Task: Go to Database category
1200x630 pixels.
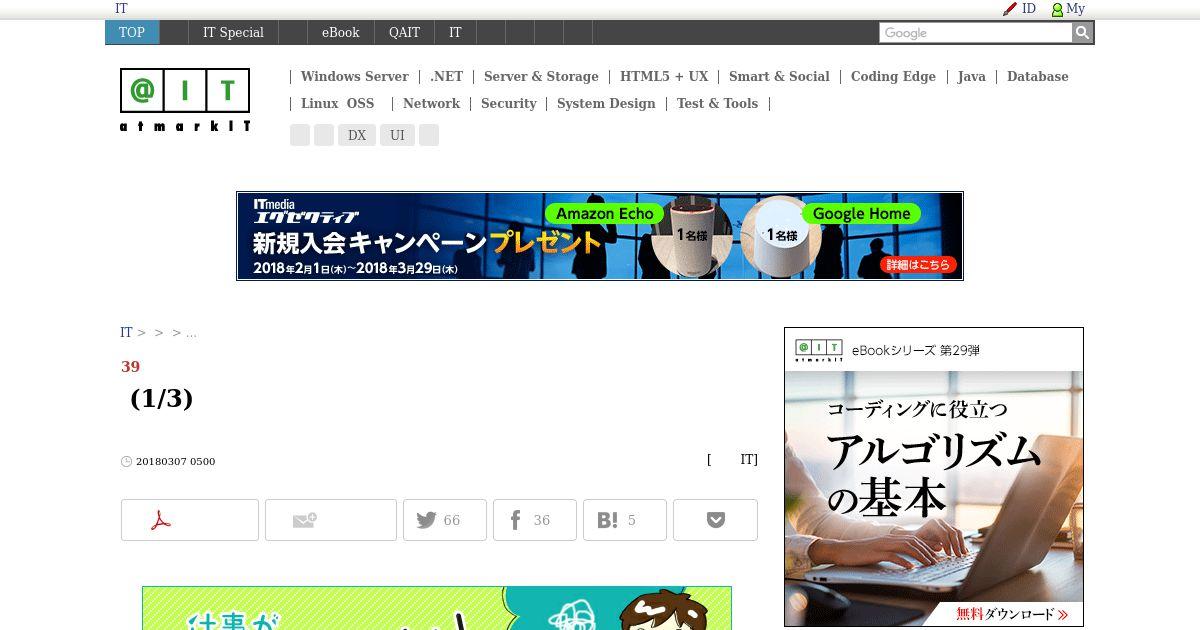Action: pyautogui.click(x=1037, y=77)
